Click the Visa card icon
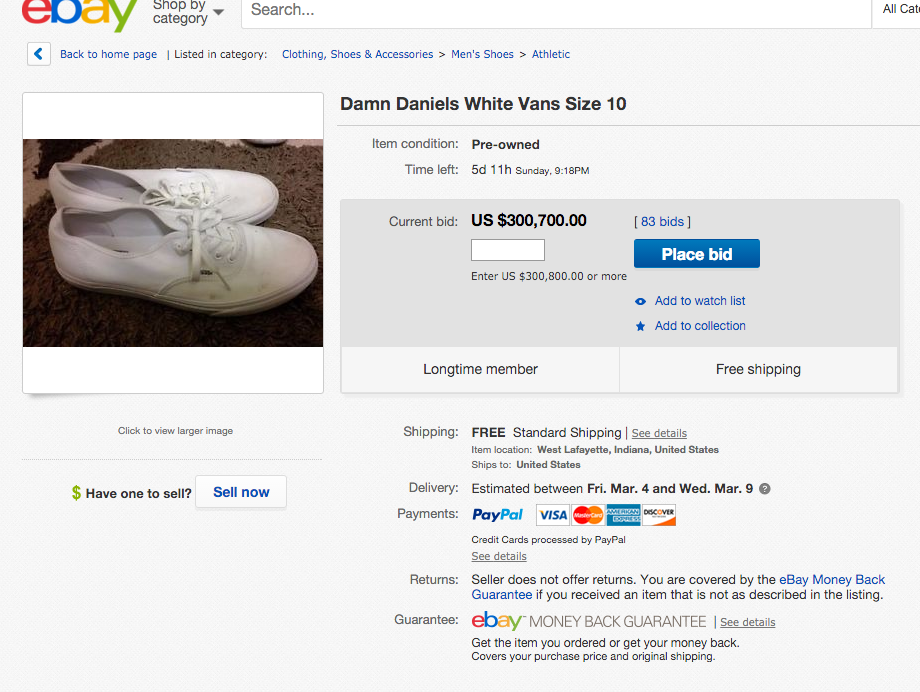The height and width of the screenshot is (692, 920). click(552, 515)
